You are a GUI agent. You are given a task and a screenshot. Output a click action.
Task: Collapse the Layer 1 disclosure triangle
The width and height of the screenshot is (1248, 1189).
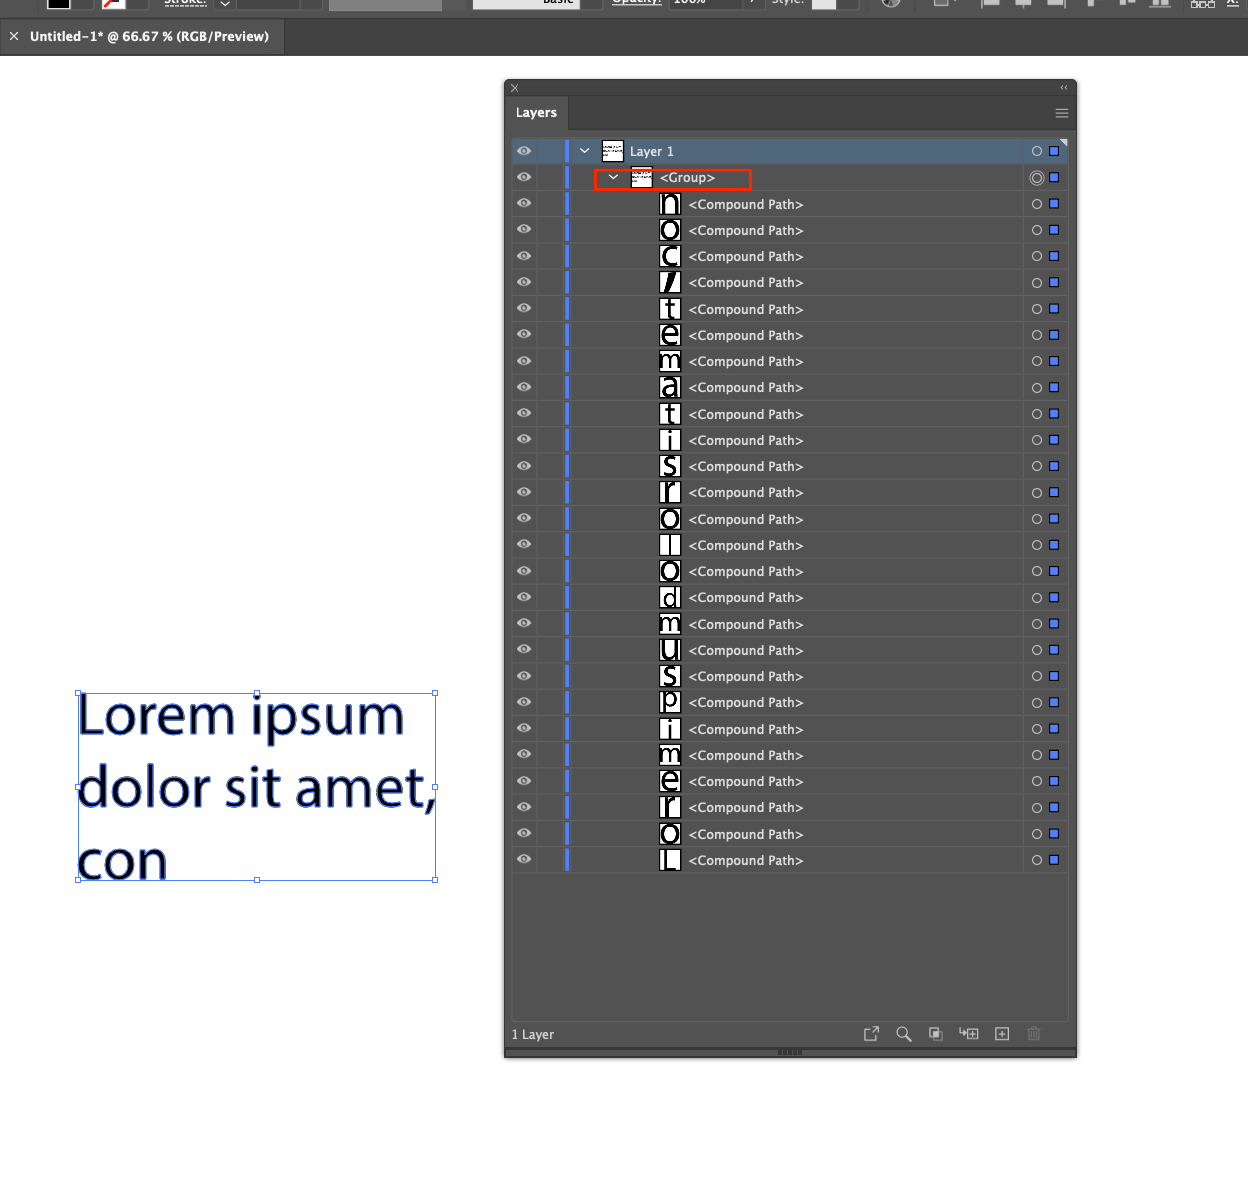click(x=584, y=150)
